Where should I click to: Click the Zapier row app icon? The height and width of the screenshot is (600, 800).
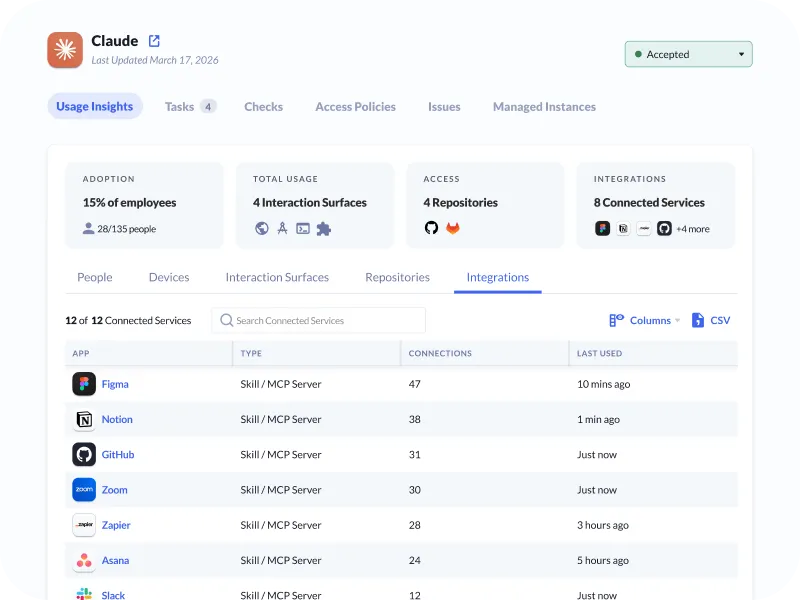click(x=84, y=525)
